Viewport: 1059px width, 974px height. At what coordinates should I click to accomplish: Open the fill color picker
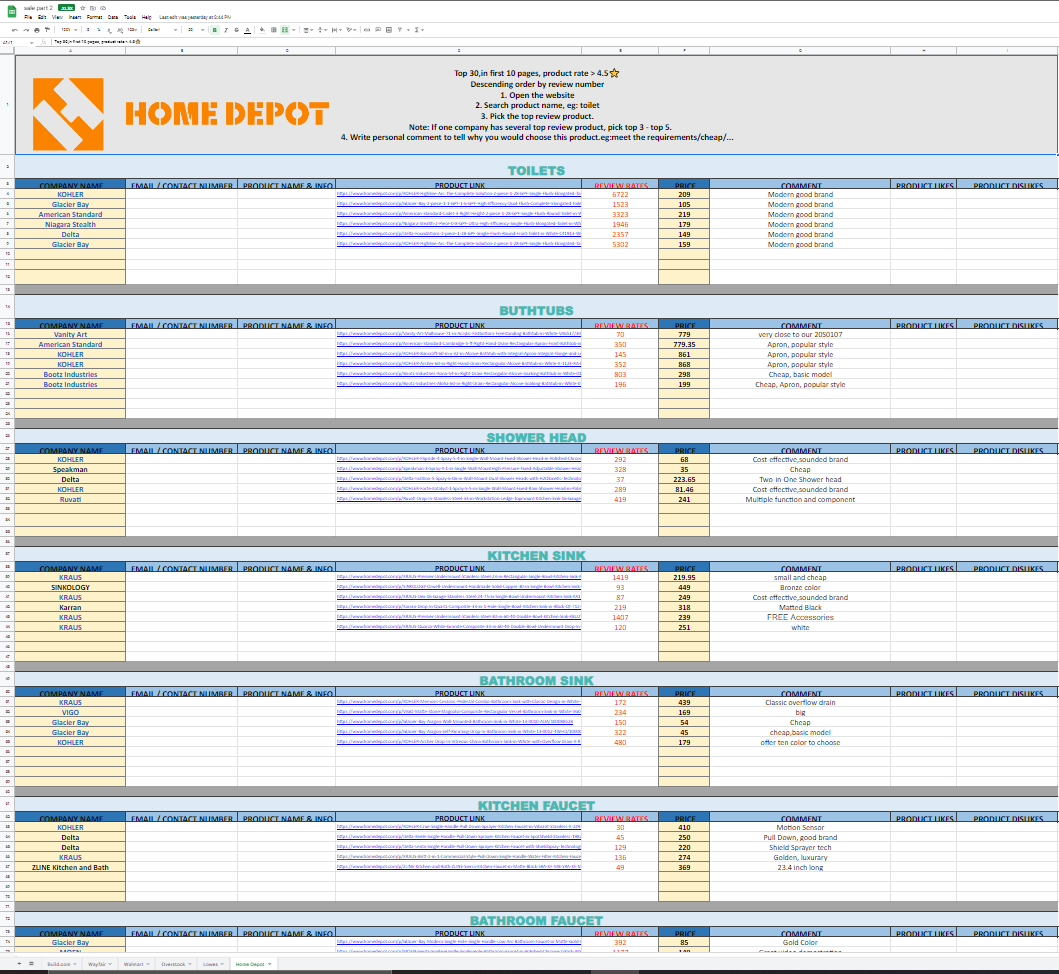point(262,30)
